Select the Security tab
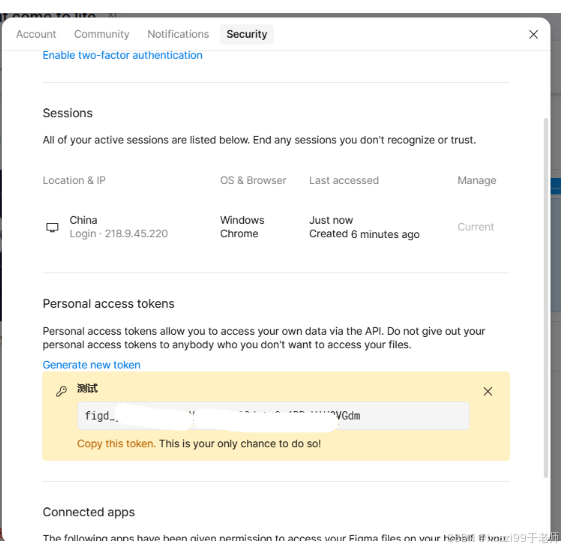 click(x=247, y=34)
